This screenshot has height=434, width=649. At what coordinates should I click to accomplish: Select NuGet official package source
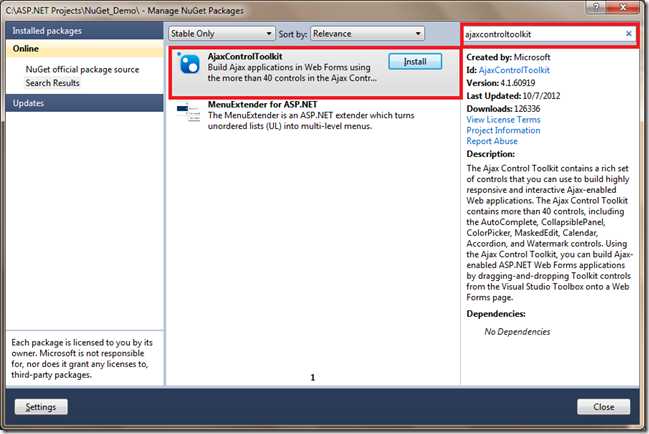82,70
